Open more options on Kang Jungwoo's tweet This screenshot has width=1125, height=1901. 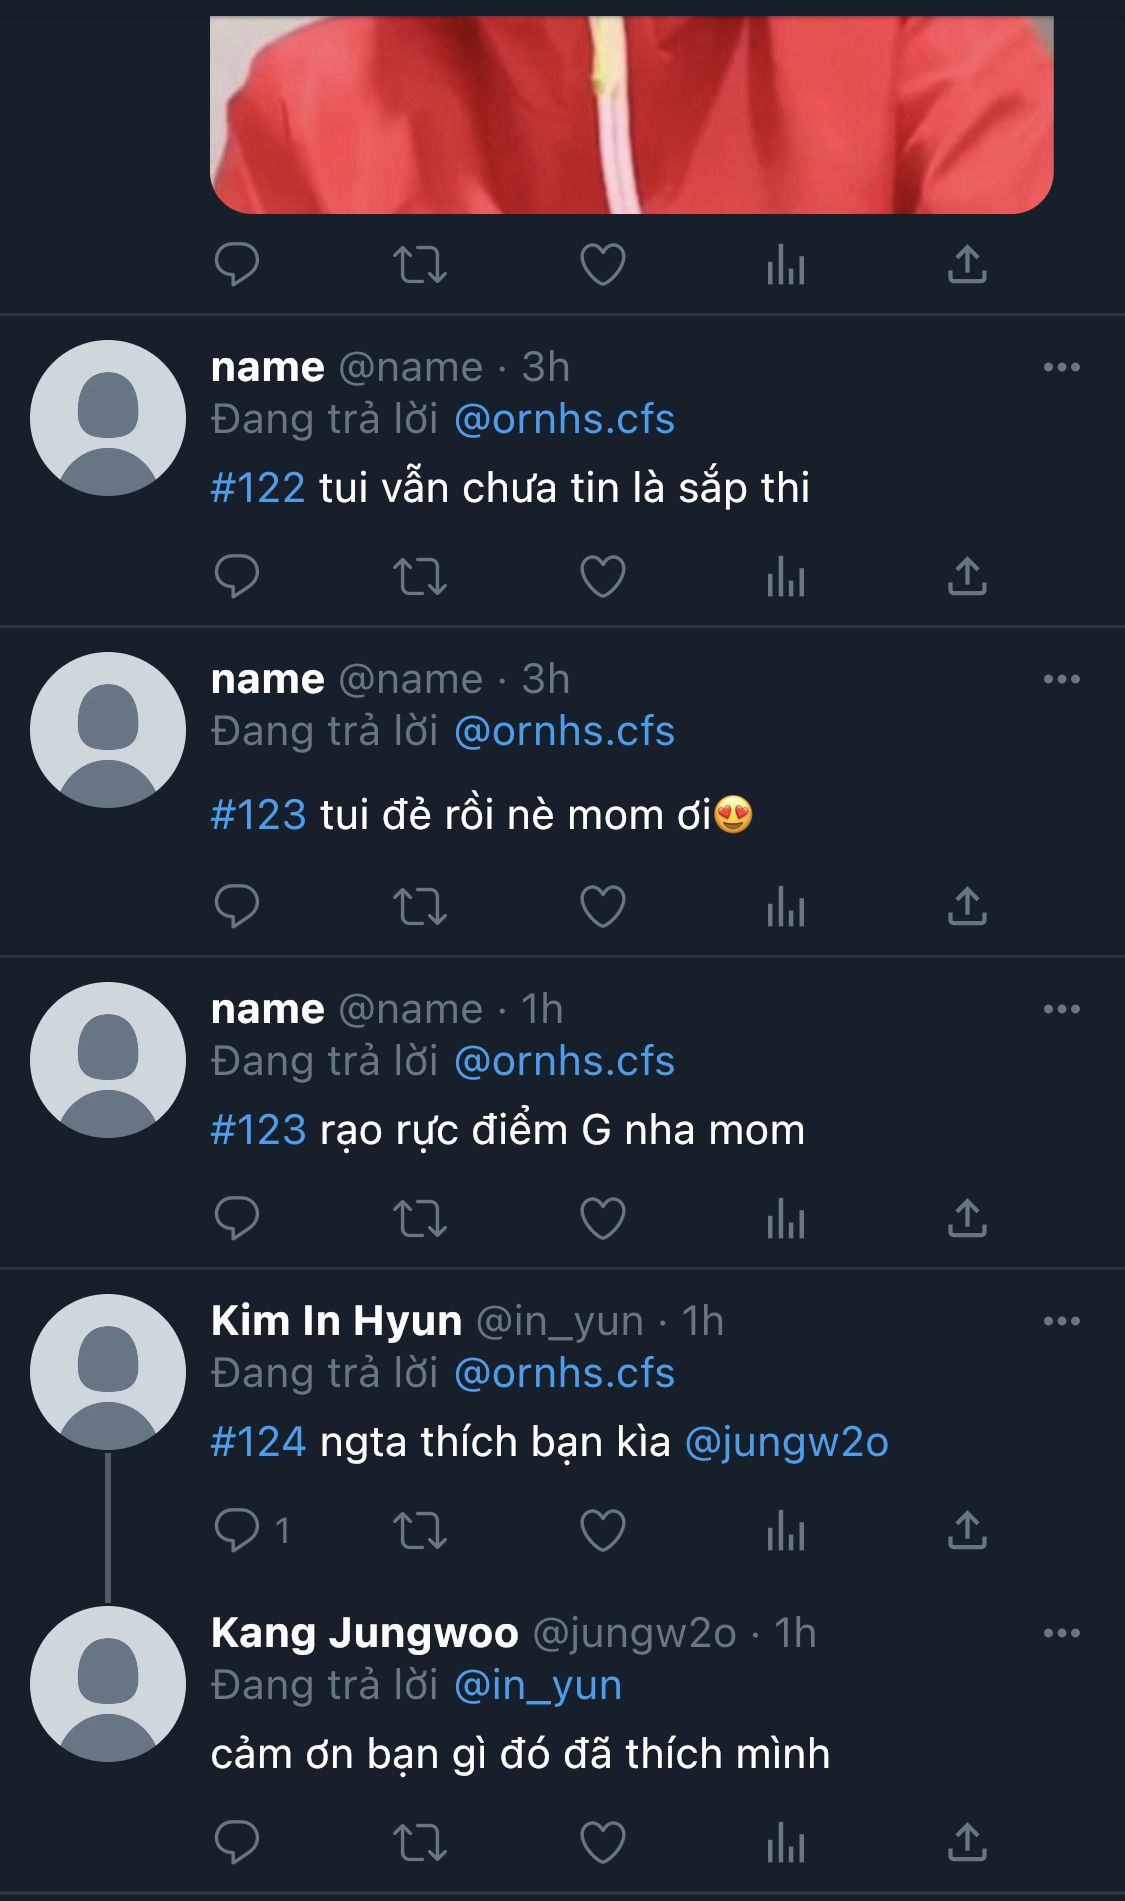coord(1061,1633)
